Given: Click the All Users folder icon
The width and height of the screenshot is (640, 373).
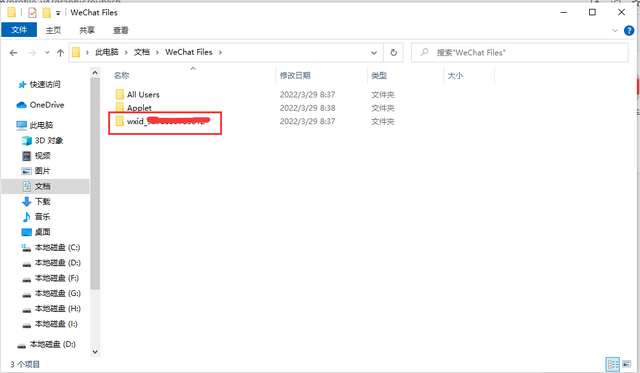Looking at the screenshot, I should [120, 95].
